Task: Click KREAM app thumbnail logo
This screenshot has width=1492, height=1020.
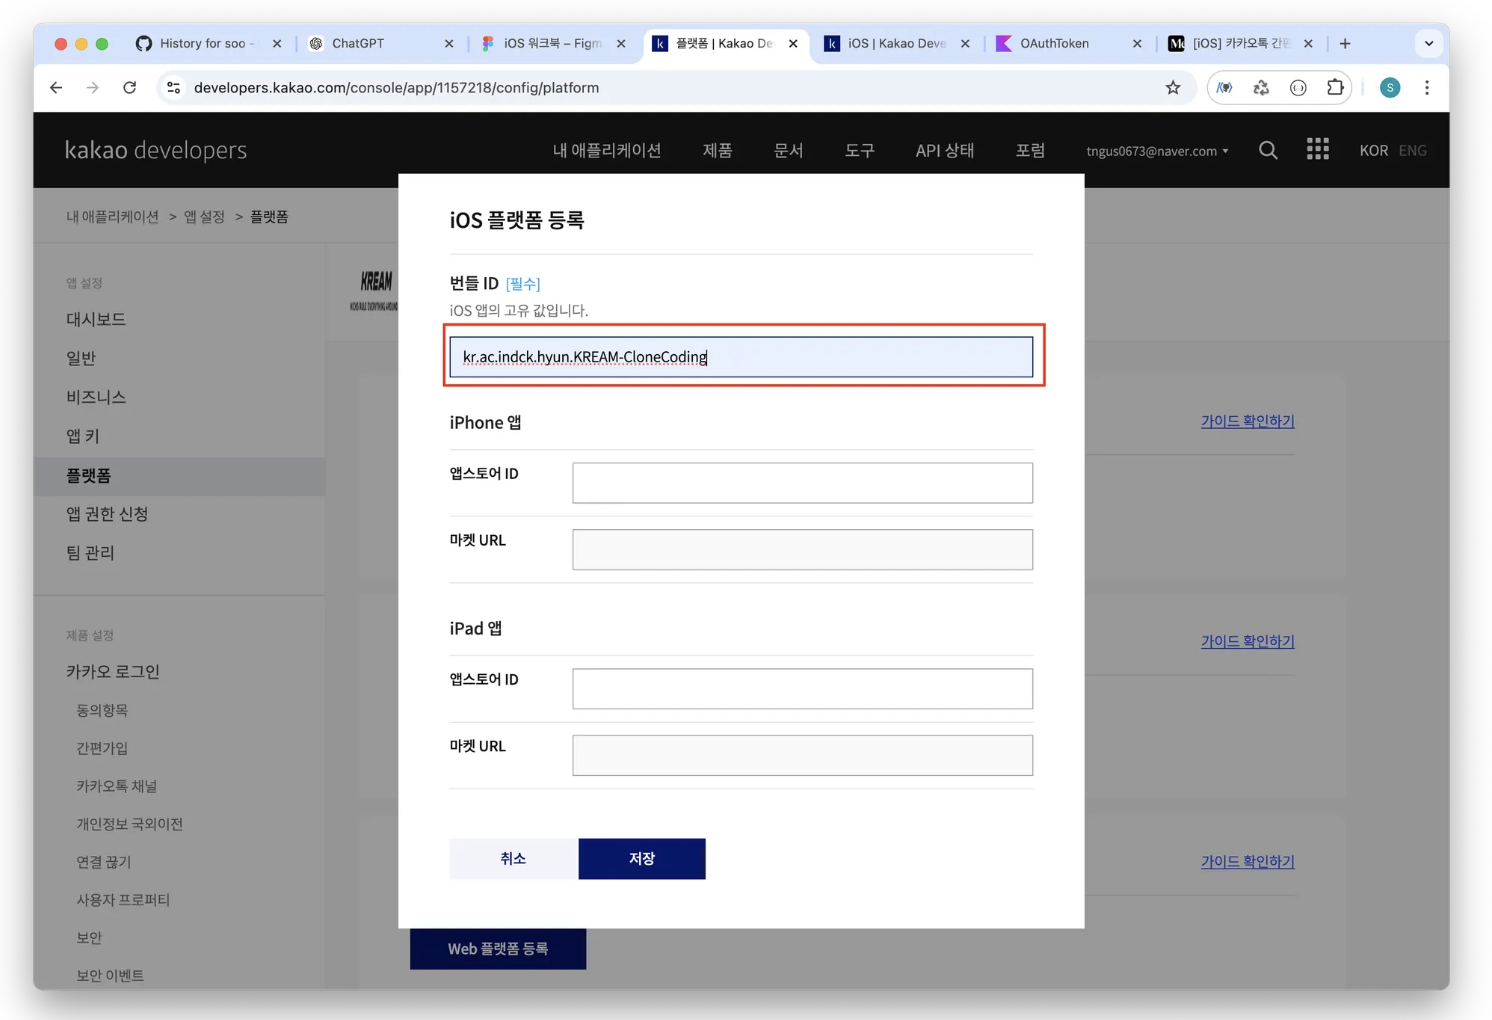Action: click(375, 290)
